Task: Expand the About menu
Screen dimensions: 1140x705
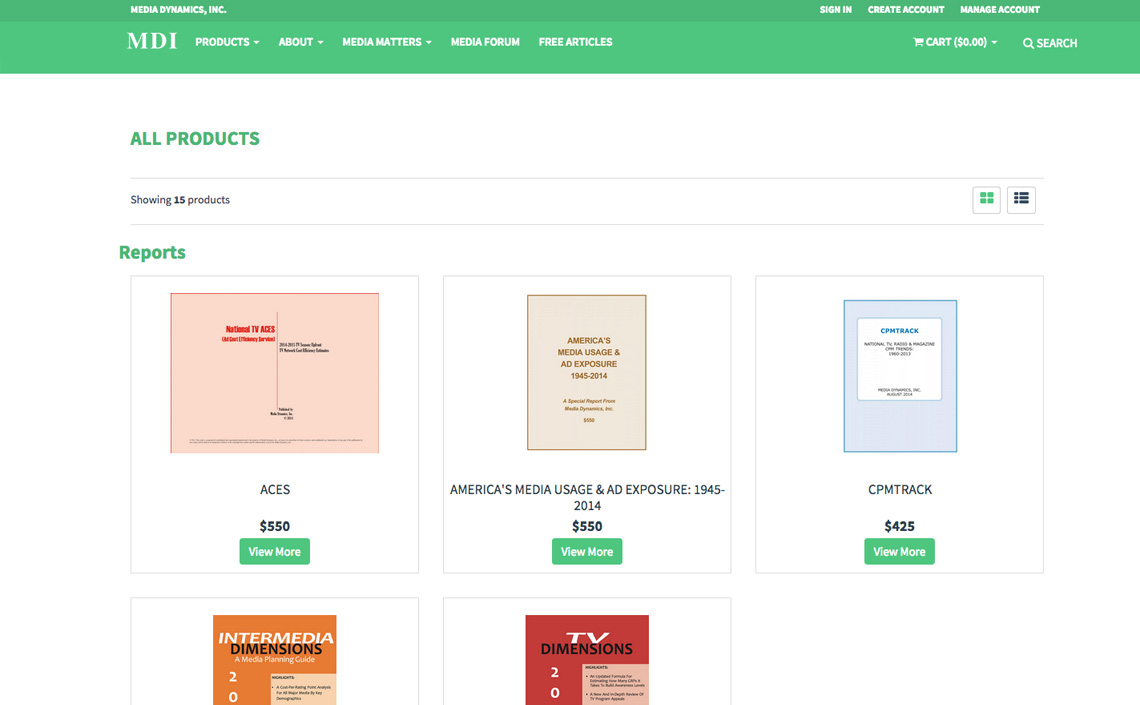Action: [300, 42]
